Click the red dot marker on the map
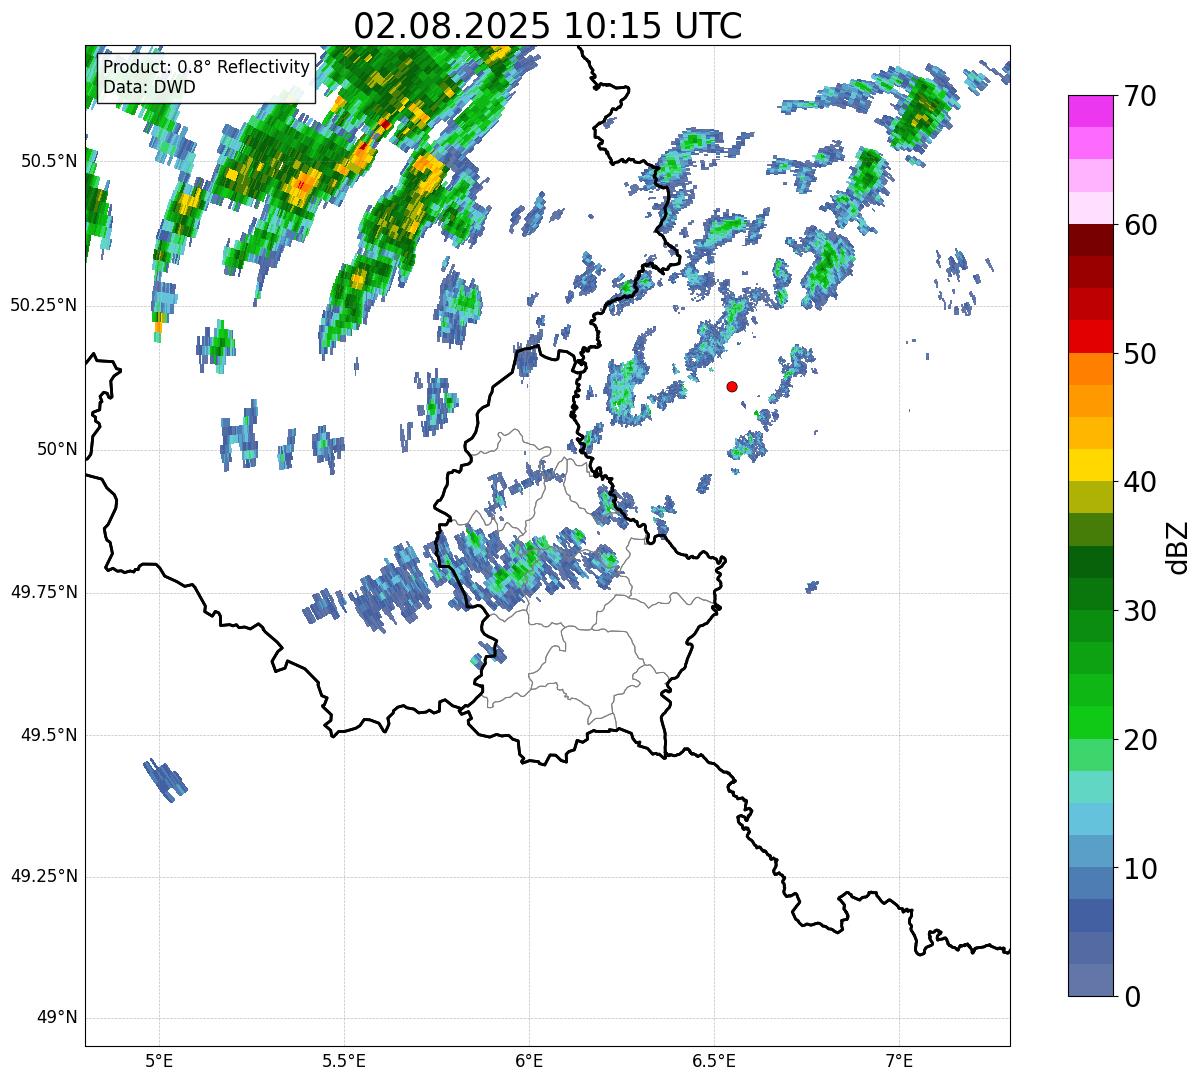1202x1081 pixels. tap(732, 386)
